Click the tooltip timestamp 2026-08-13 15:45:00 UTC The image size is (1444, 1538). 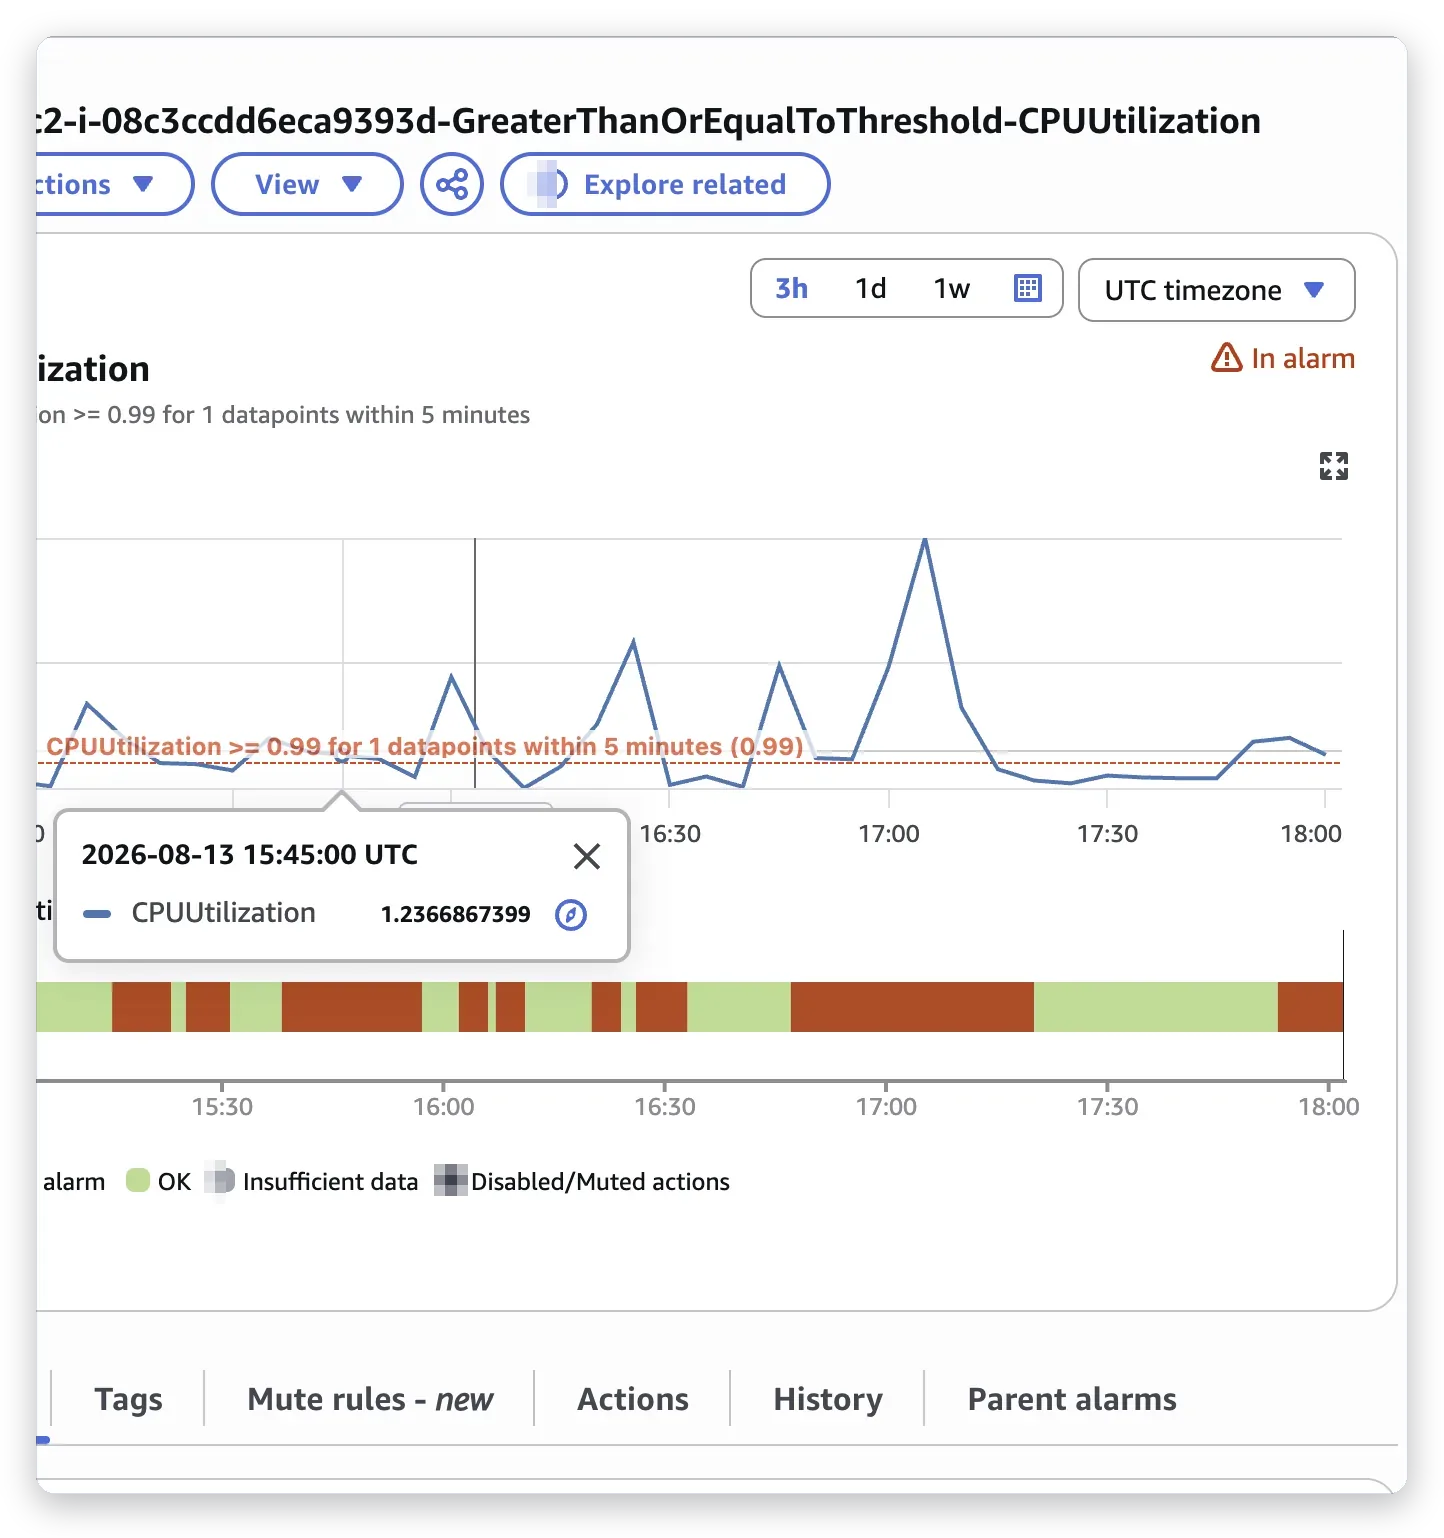point(250,855)
